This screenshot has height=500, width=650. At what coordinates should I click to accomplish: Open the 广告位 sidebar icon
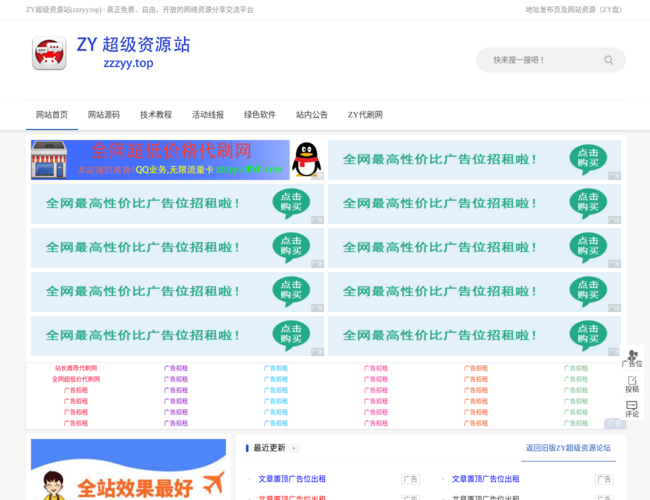point(632,359)
